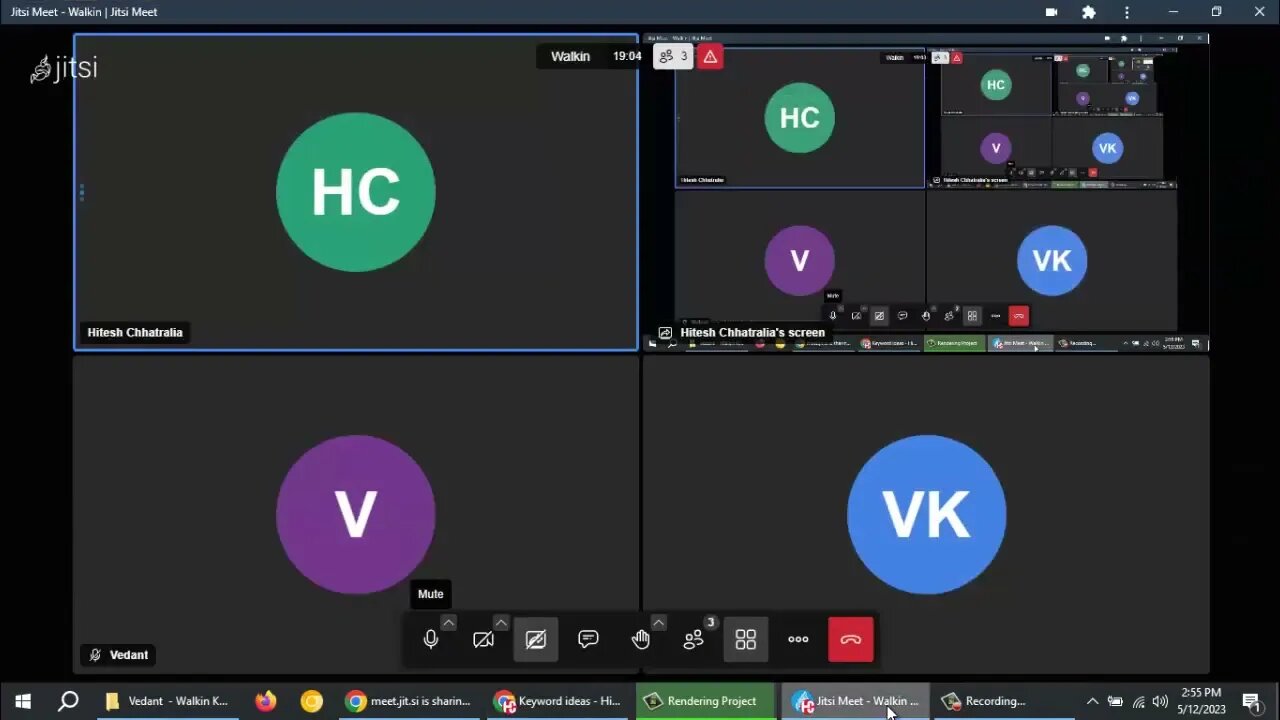Click the Hitesh Chhatralia name label
This screenshot has height=720, width=1280.
click(x=135, y=332)
